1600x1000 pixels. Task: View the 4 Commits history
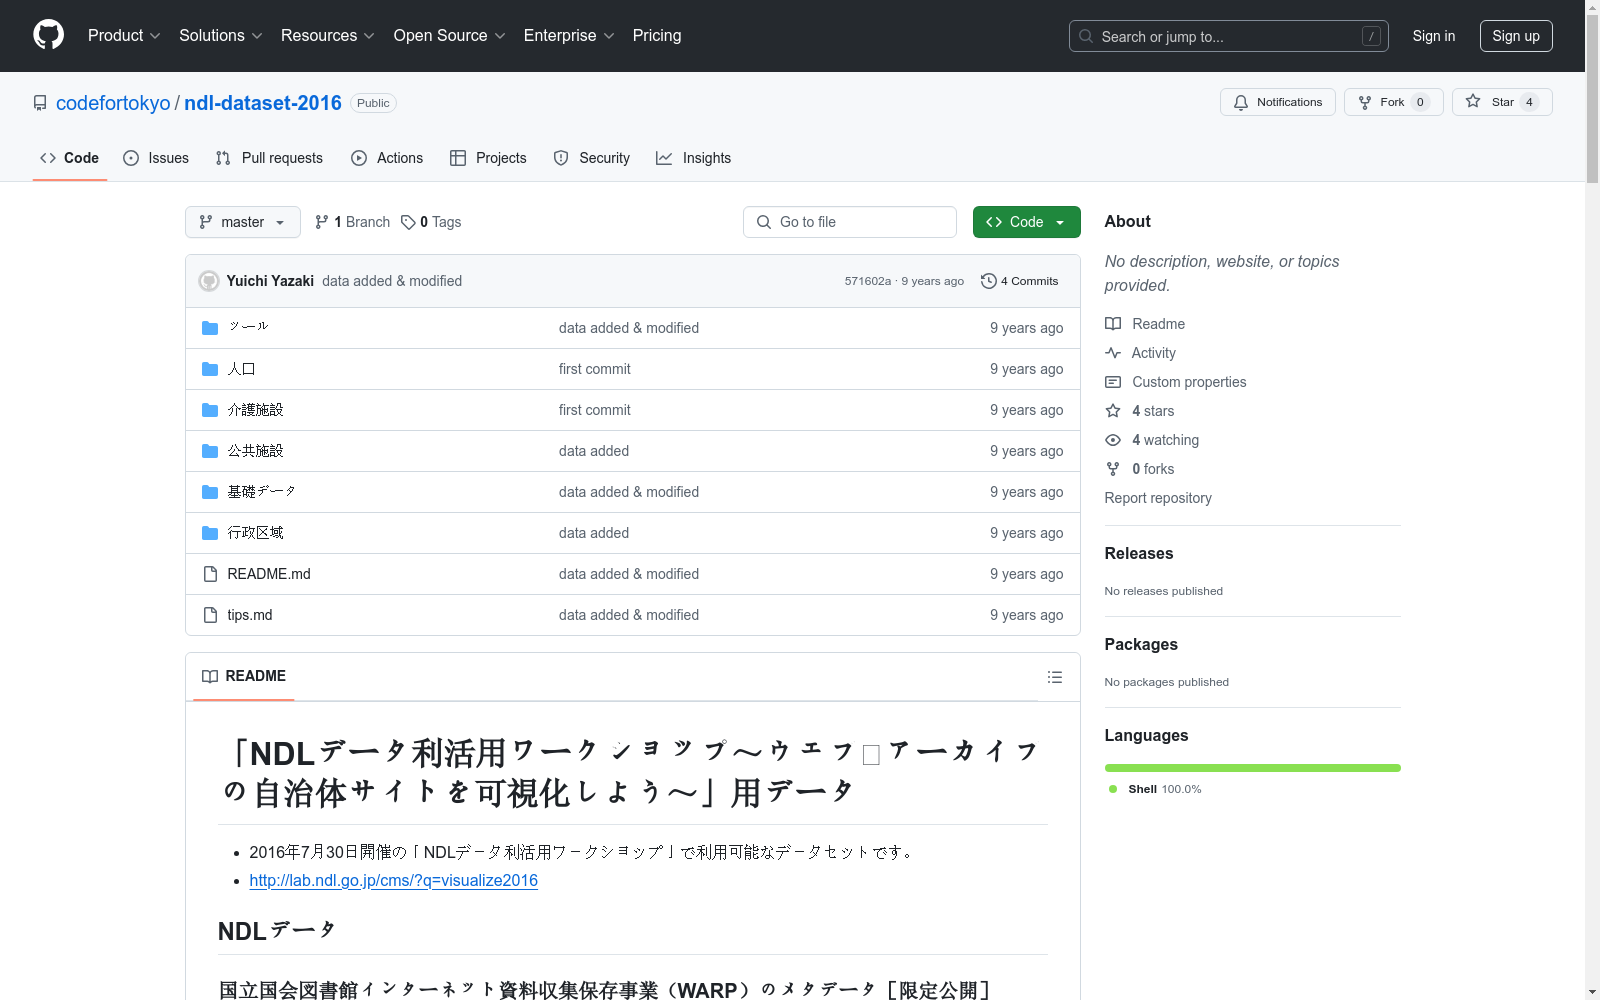coord(1020,281)
